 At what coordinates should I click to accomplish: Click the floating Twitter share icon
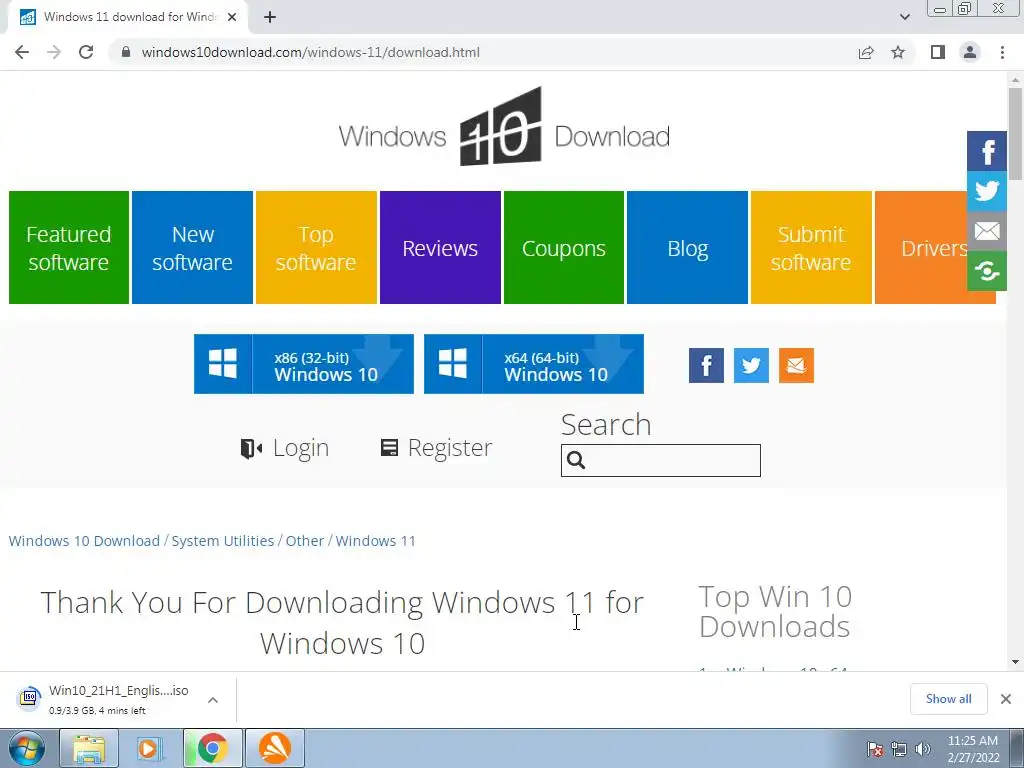(987, 191)
